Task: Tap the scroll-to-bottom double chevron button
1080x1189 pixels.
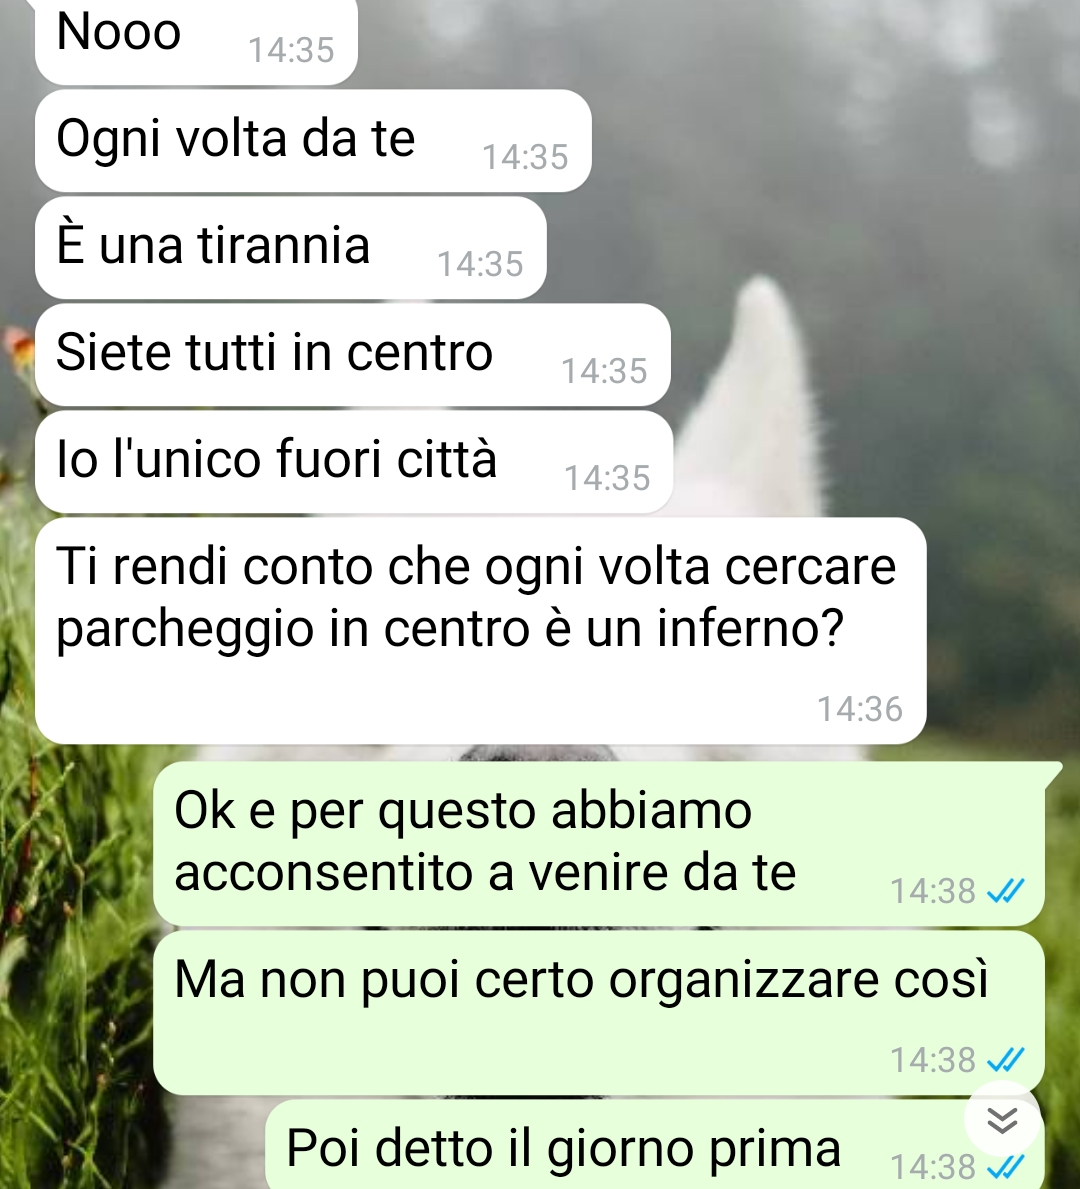Action: coord(1002,1120)
